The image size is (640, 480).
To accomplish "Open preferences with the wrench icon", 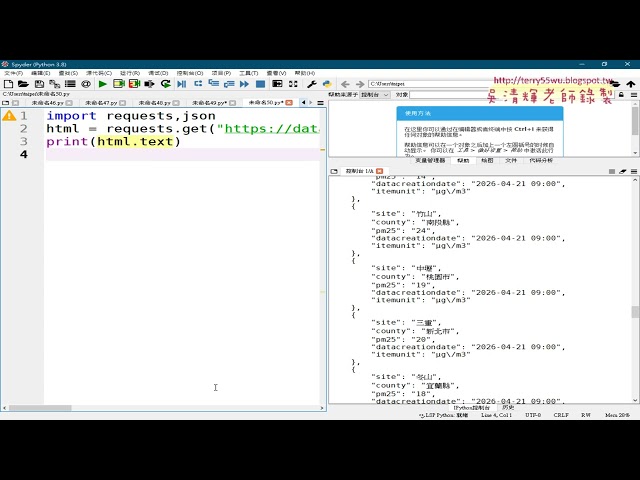I will [x=311, y=84].
